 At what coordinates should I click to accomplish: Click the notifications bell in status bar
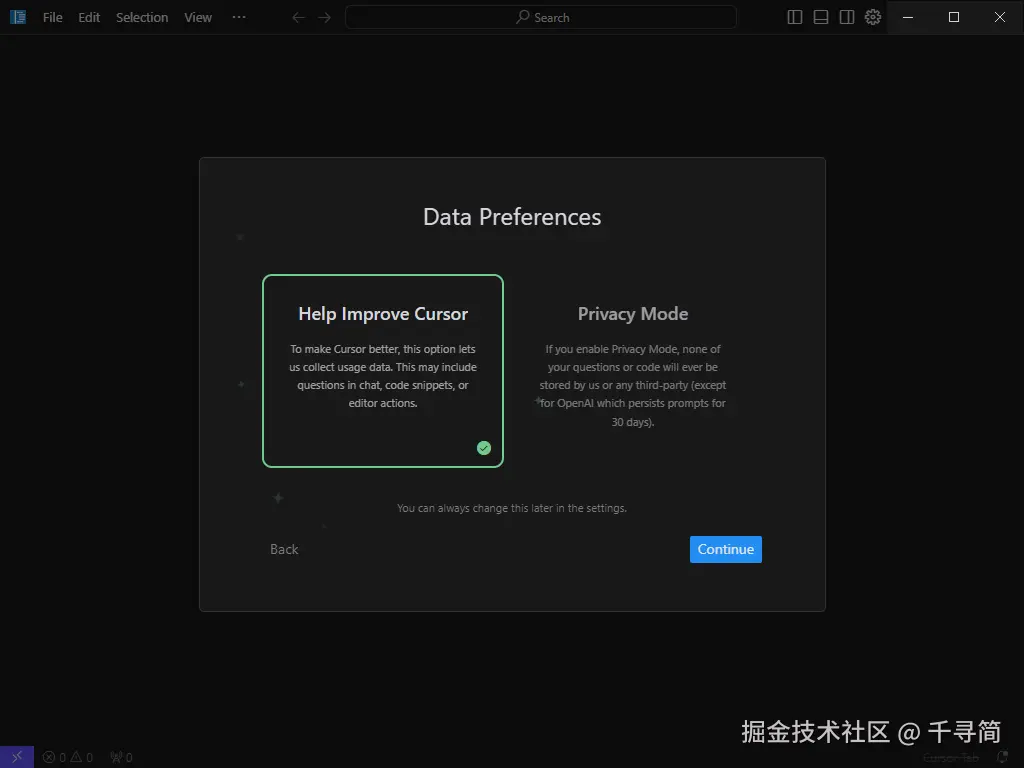click(1002, 758)
